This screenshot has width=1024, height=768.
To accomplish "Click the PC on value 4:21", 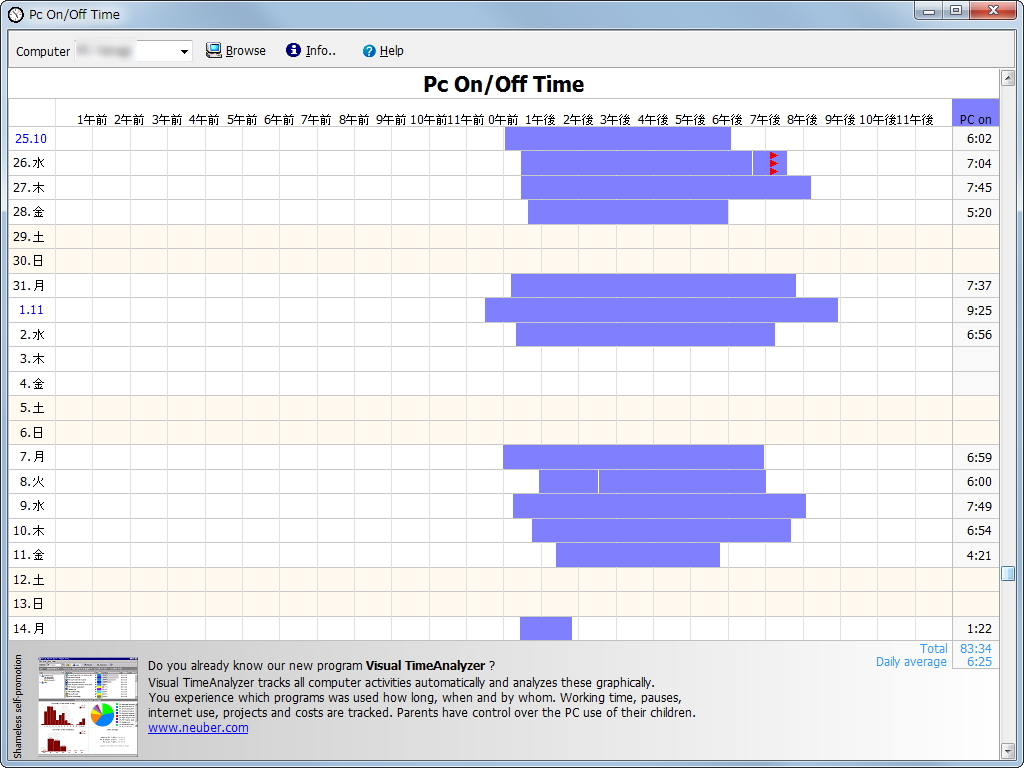I will point(979,555).
